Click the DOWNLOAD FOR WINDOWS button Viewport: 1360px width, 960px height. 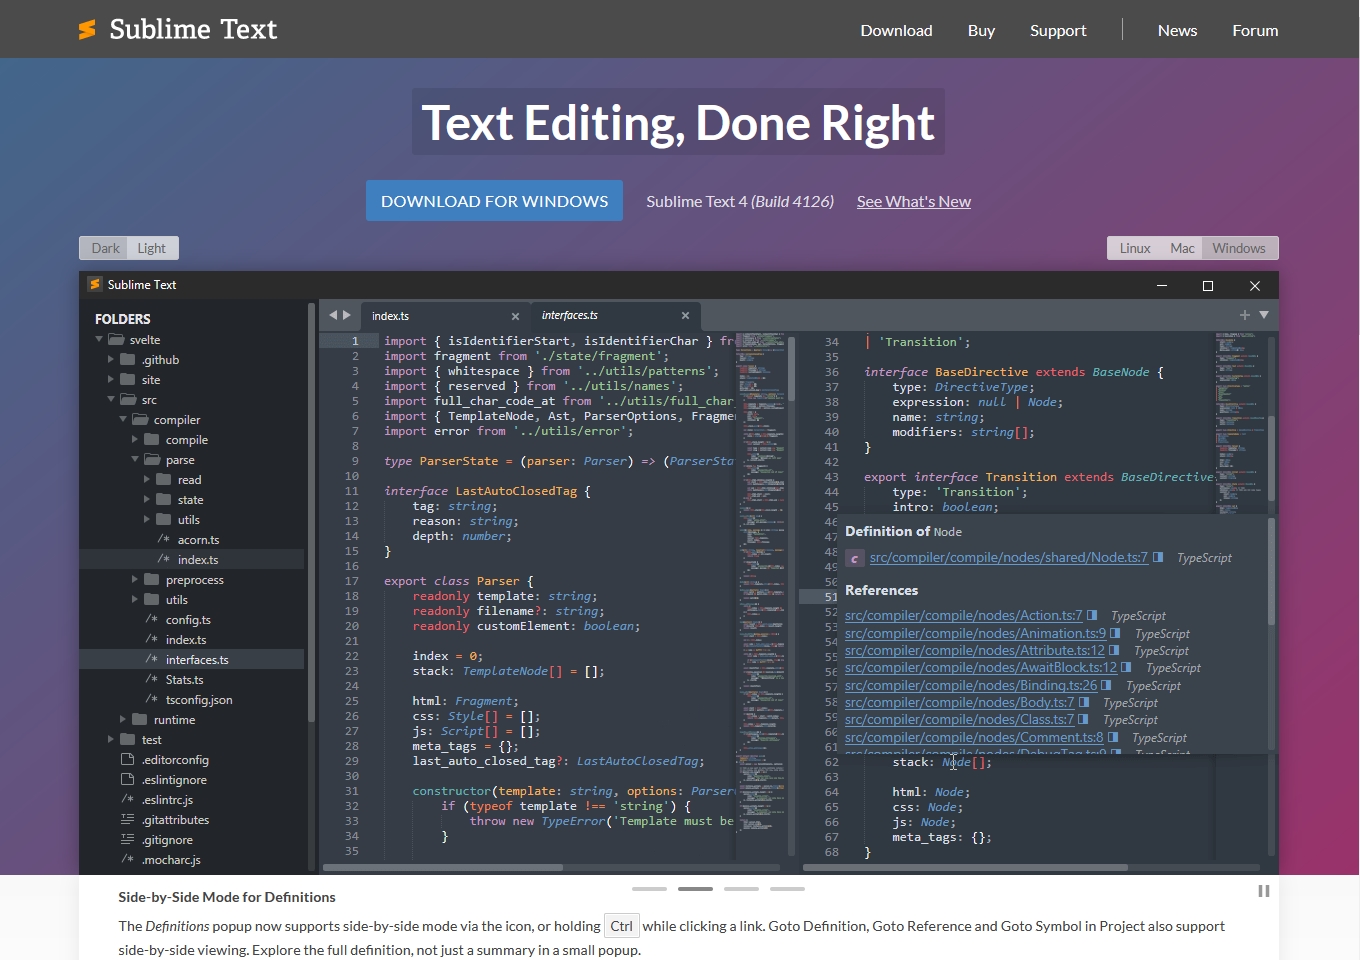pyautogui.click(x=494, y=201)
